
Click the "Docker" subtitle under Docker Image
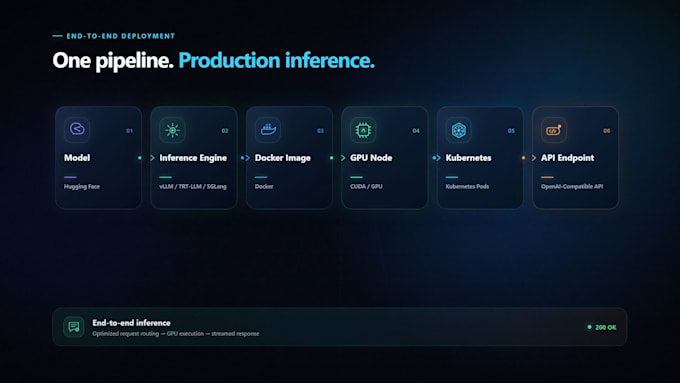point(264,187)
